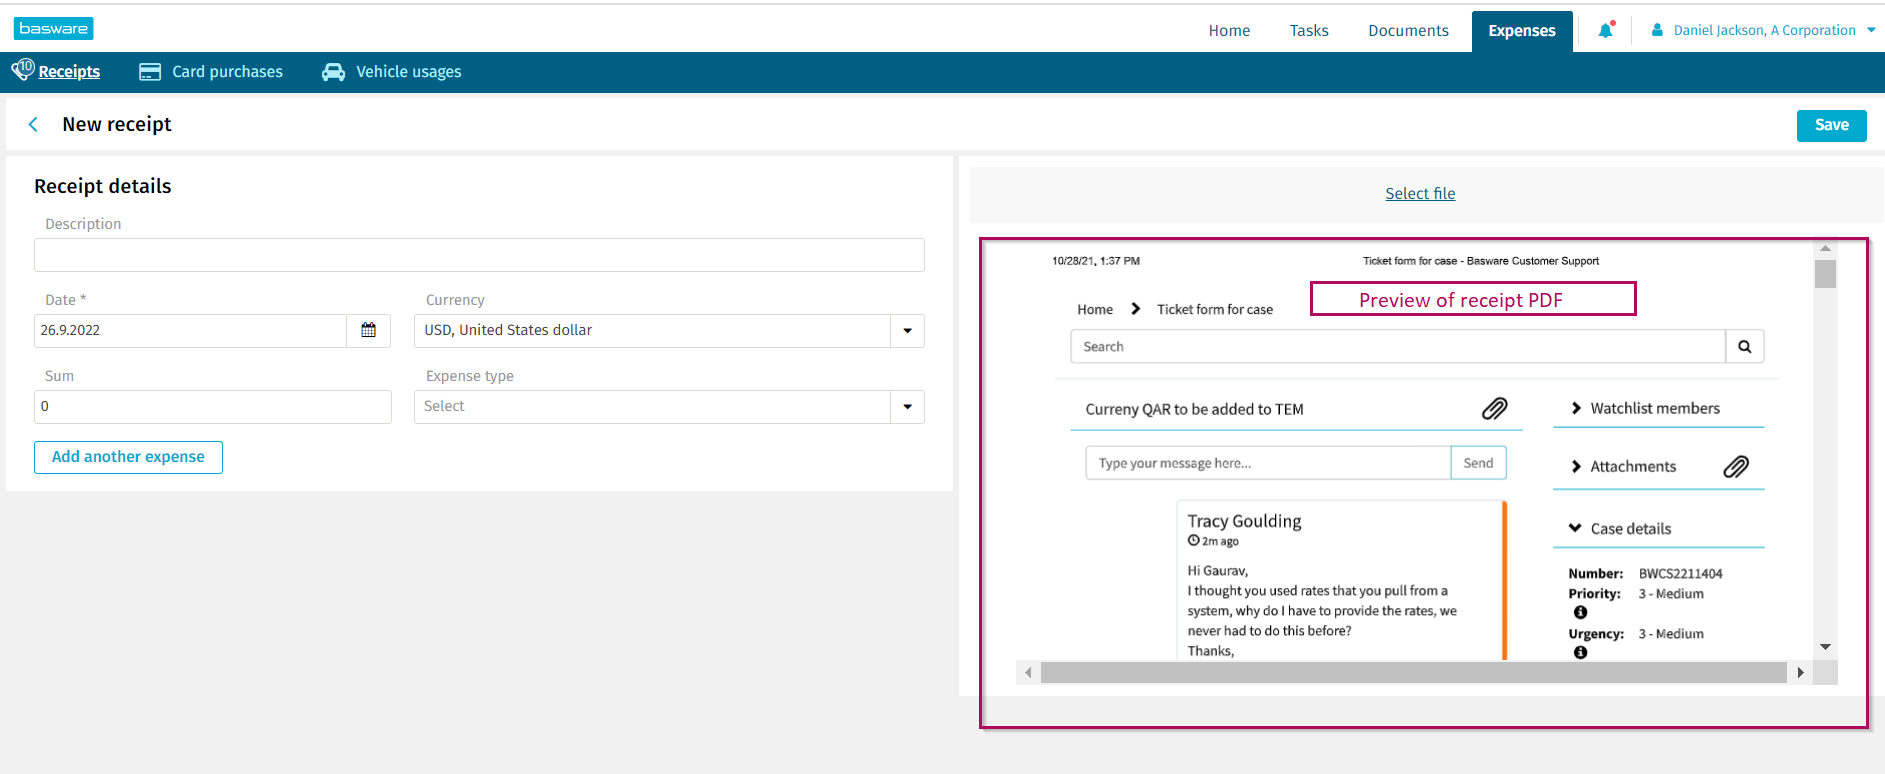Click the New receipt heading
Screen dimensions: 1885x774
pos(117,124)
